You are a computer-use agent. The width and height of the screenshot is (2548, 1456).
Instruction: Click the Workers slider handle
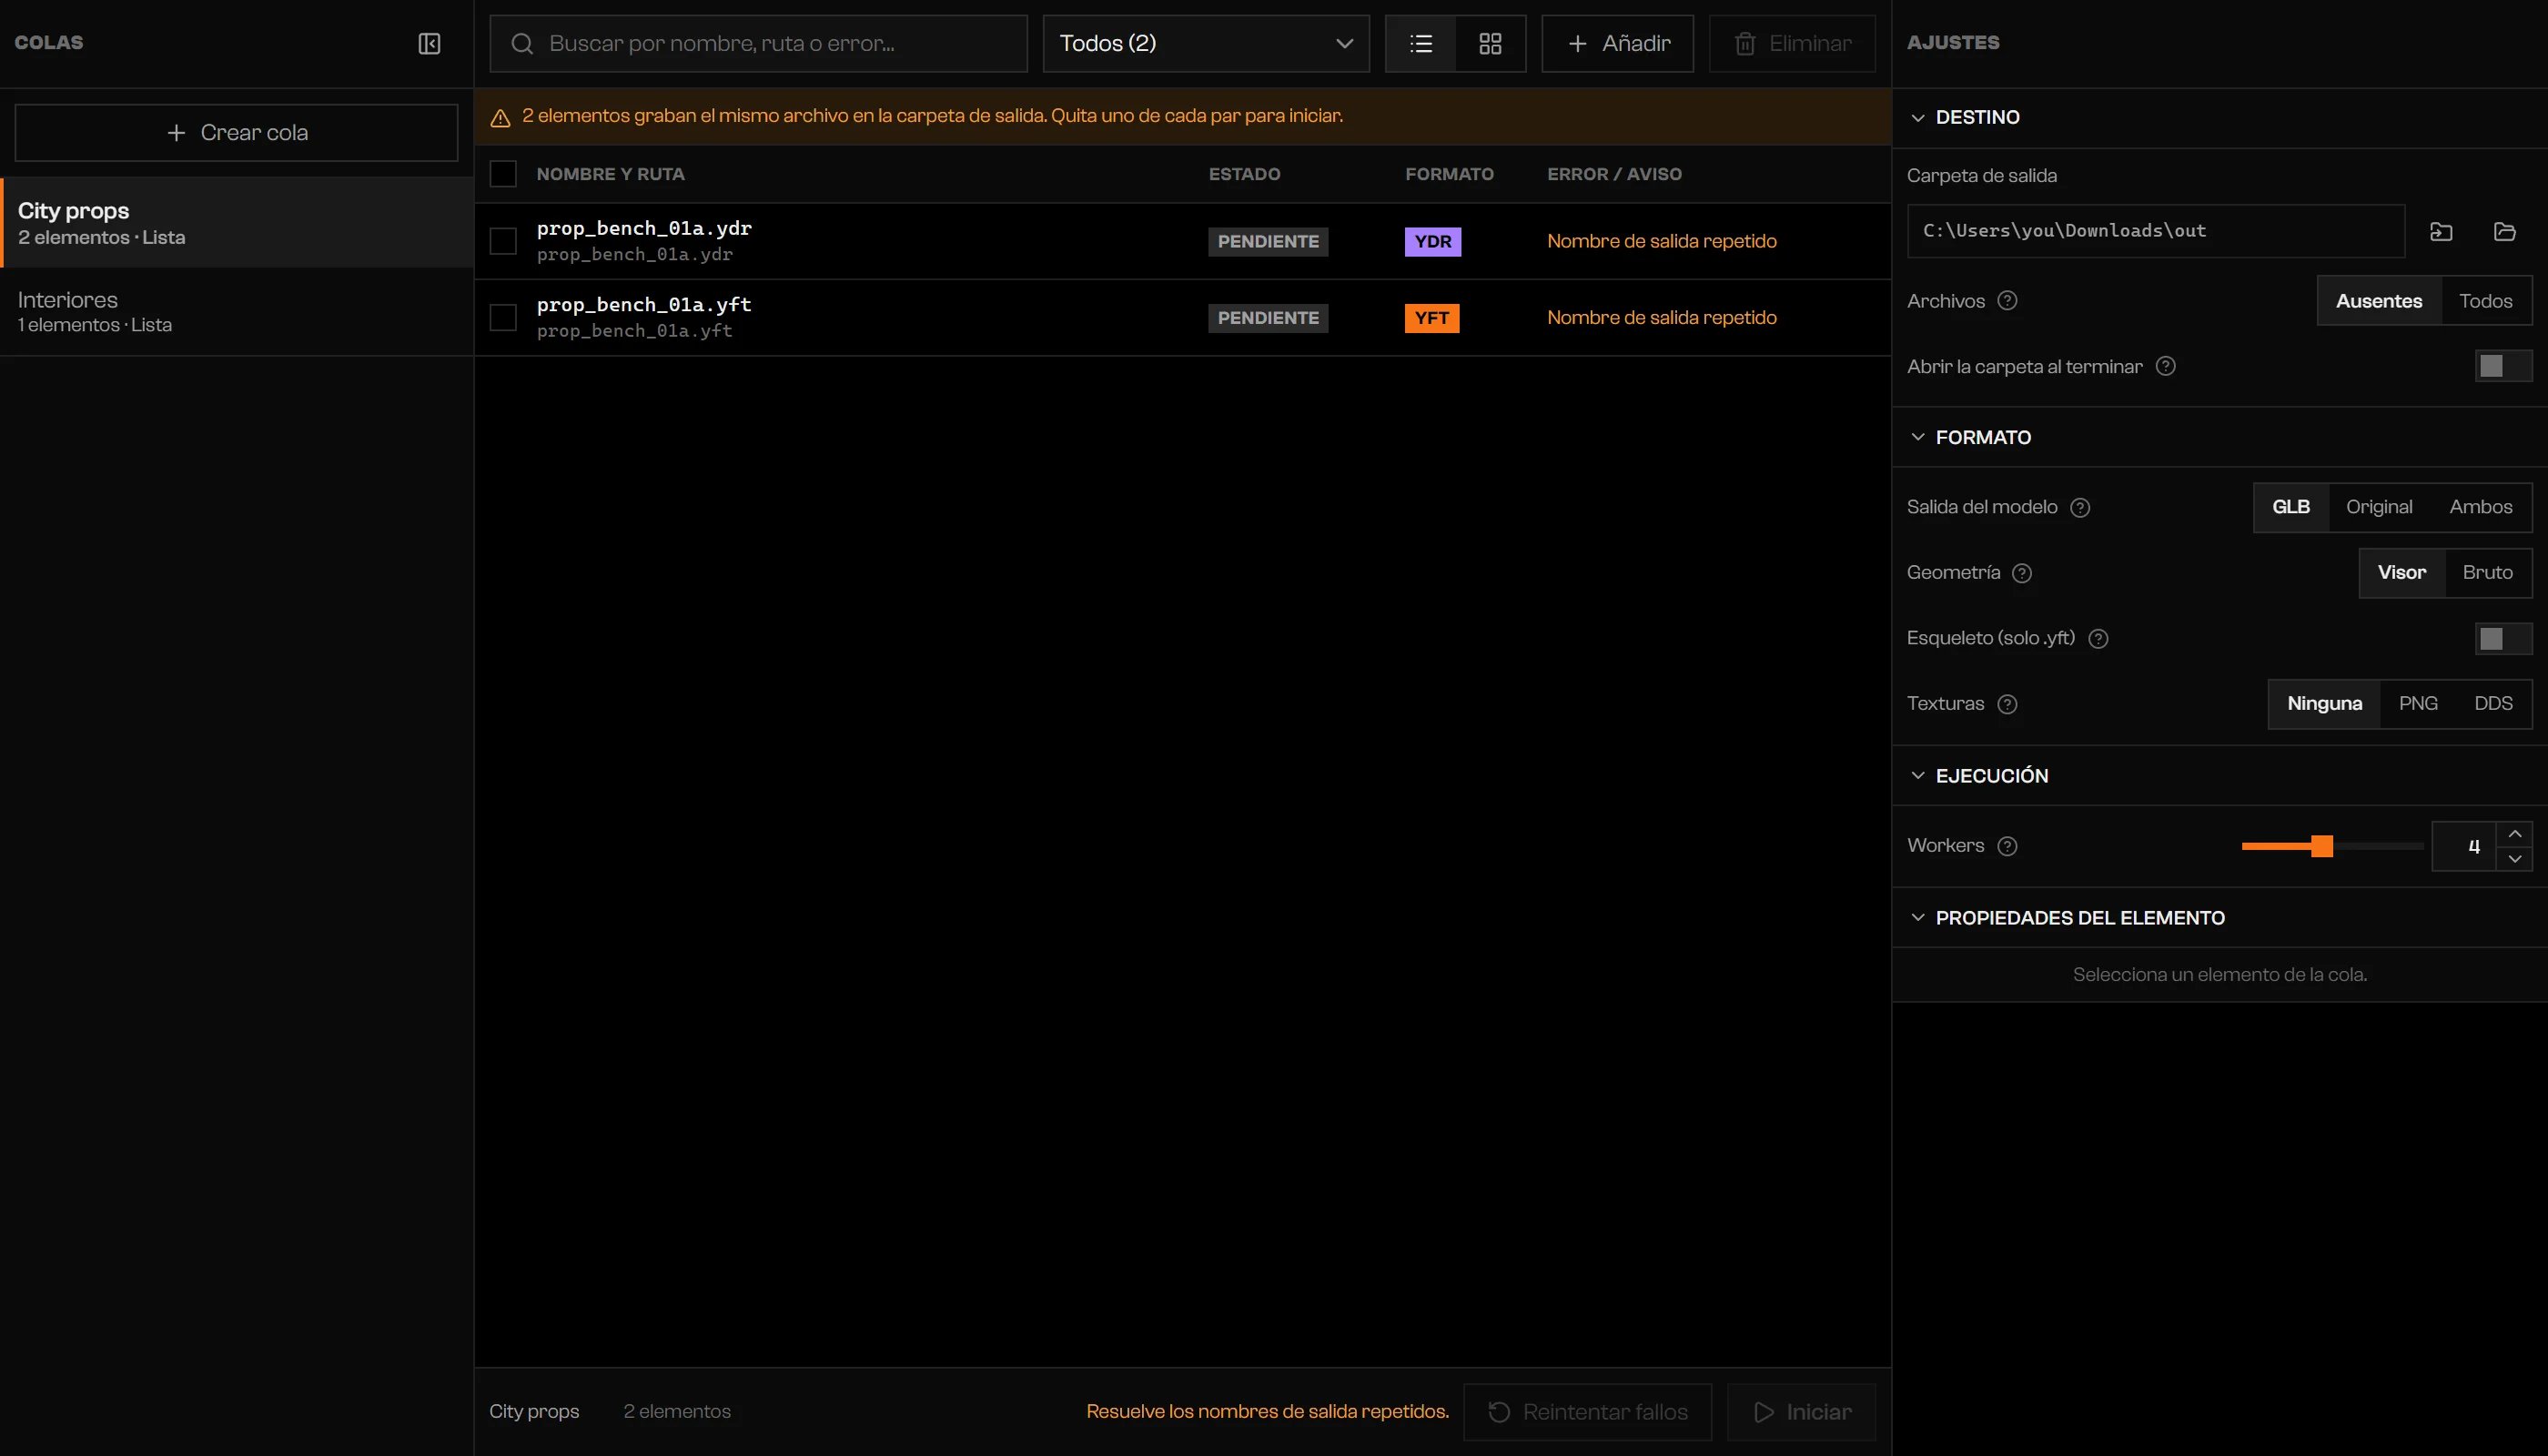[x=2322, y=846]
